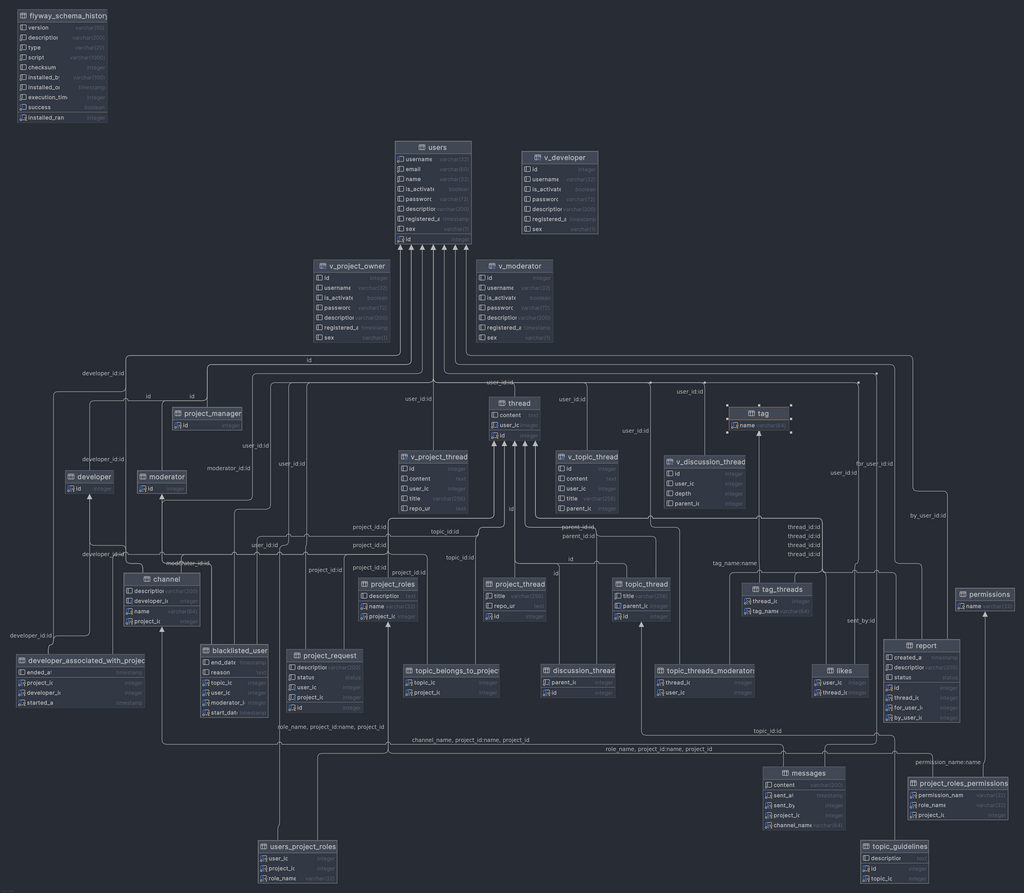Select the depth column in v_discussion_thread
This screenshot has width=1024, height=893.
coord(682,494)
